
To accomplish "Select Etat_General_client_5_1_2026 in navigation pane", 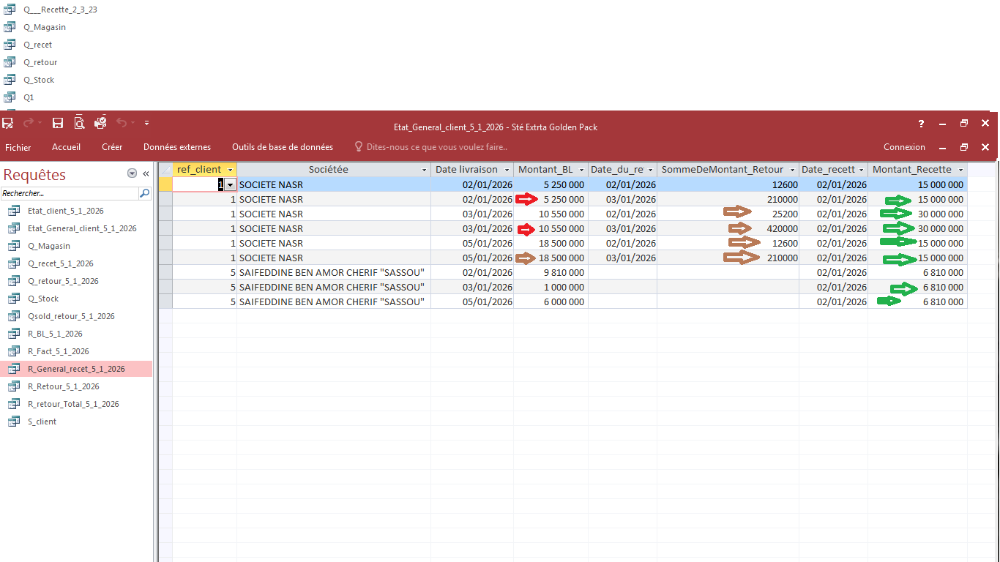I will pyautogui.click(x=82, y=228).
